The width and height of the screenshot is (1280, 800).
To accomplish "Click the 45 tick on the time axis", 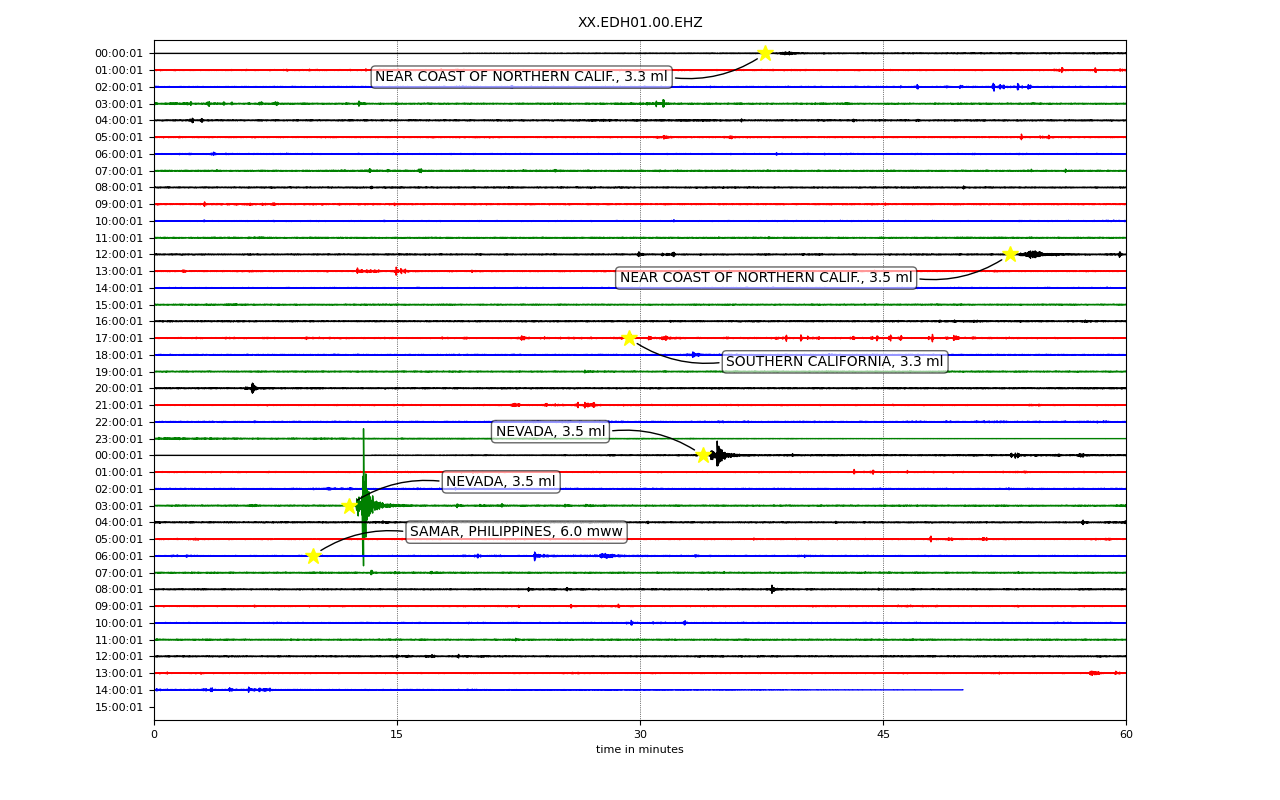I will click(x=883, y=735).
